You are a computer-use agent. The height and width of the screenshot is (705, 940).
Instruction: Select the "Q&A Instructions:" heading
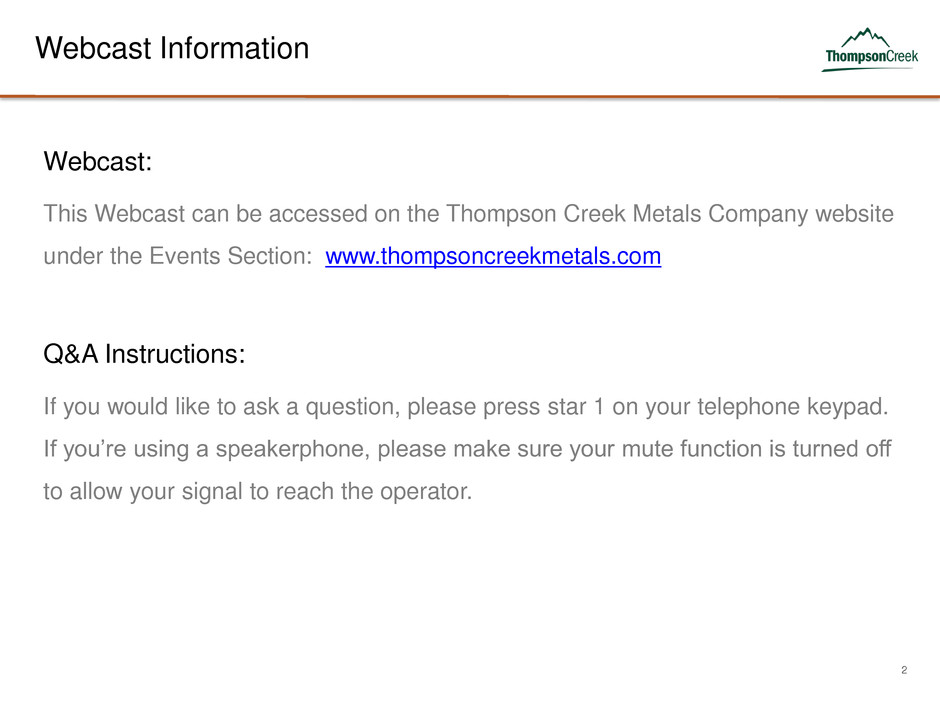point(144,355)
